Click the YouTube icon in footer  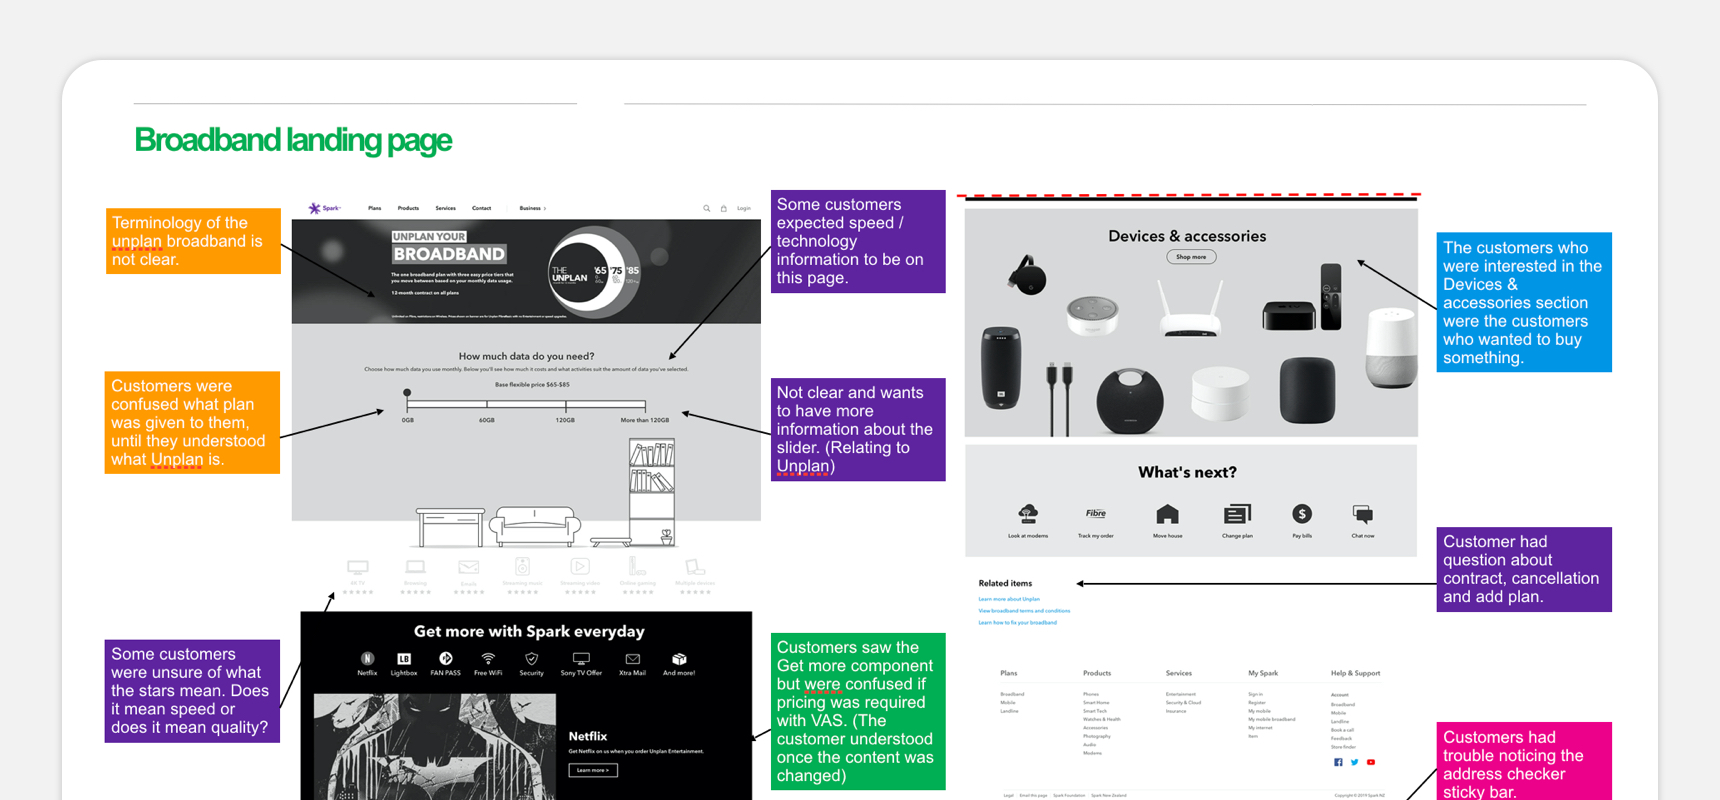(1371, 762)
